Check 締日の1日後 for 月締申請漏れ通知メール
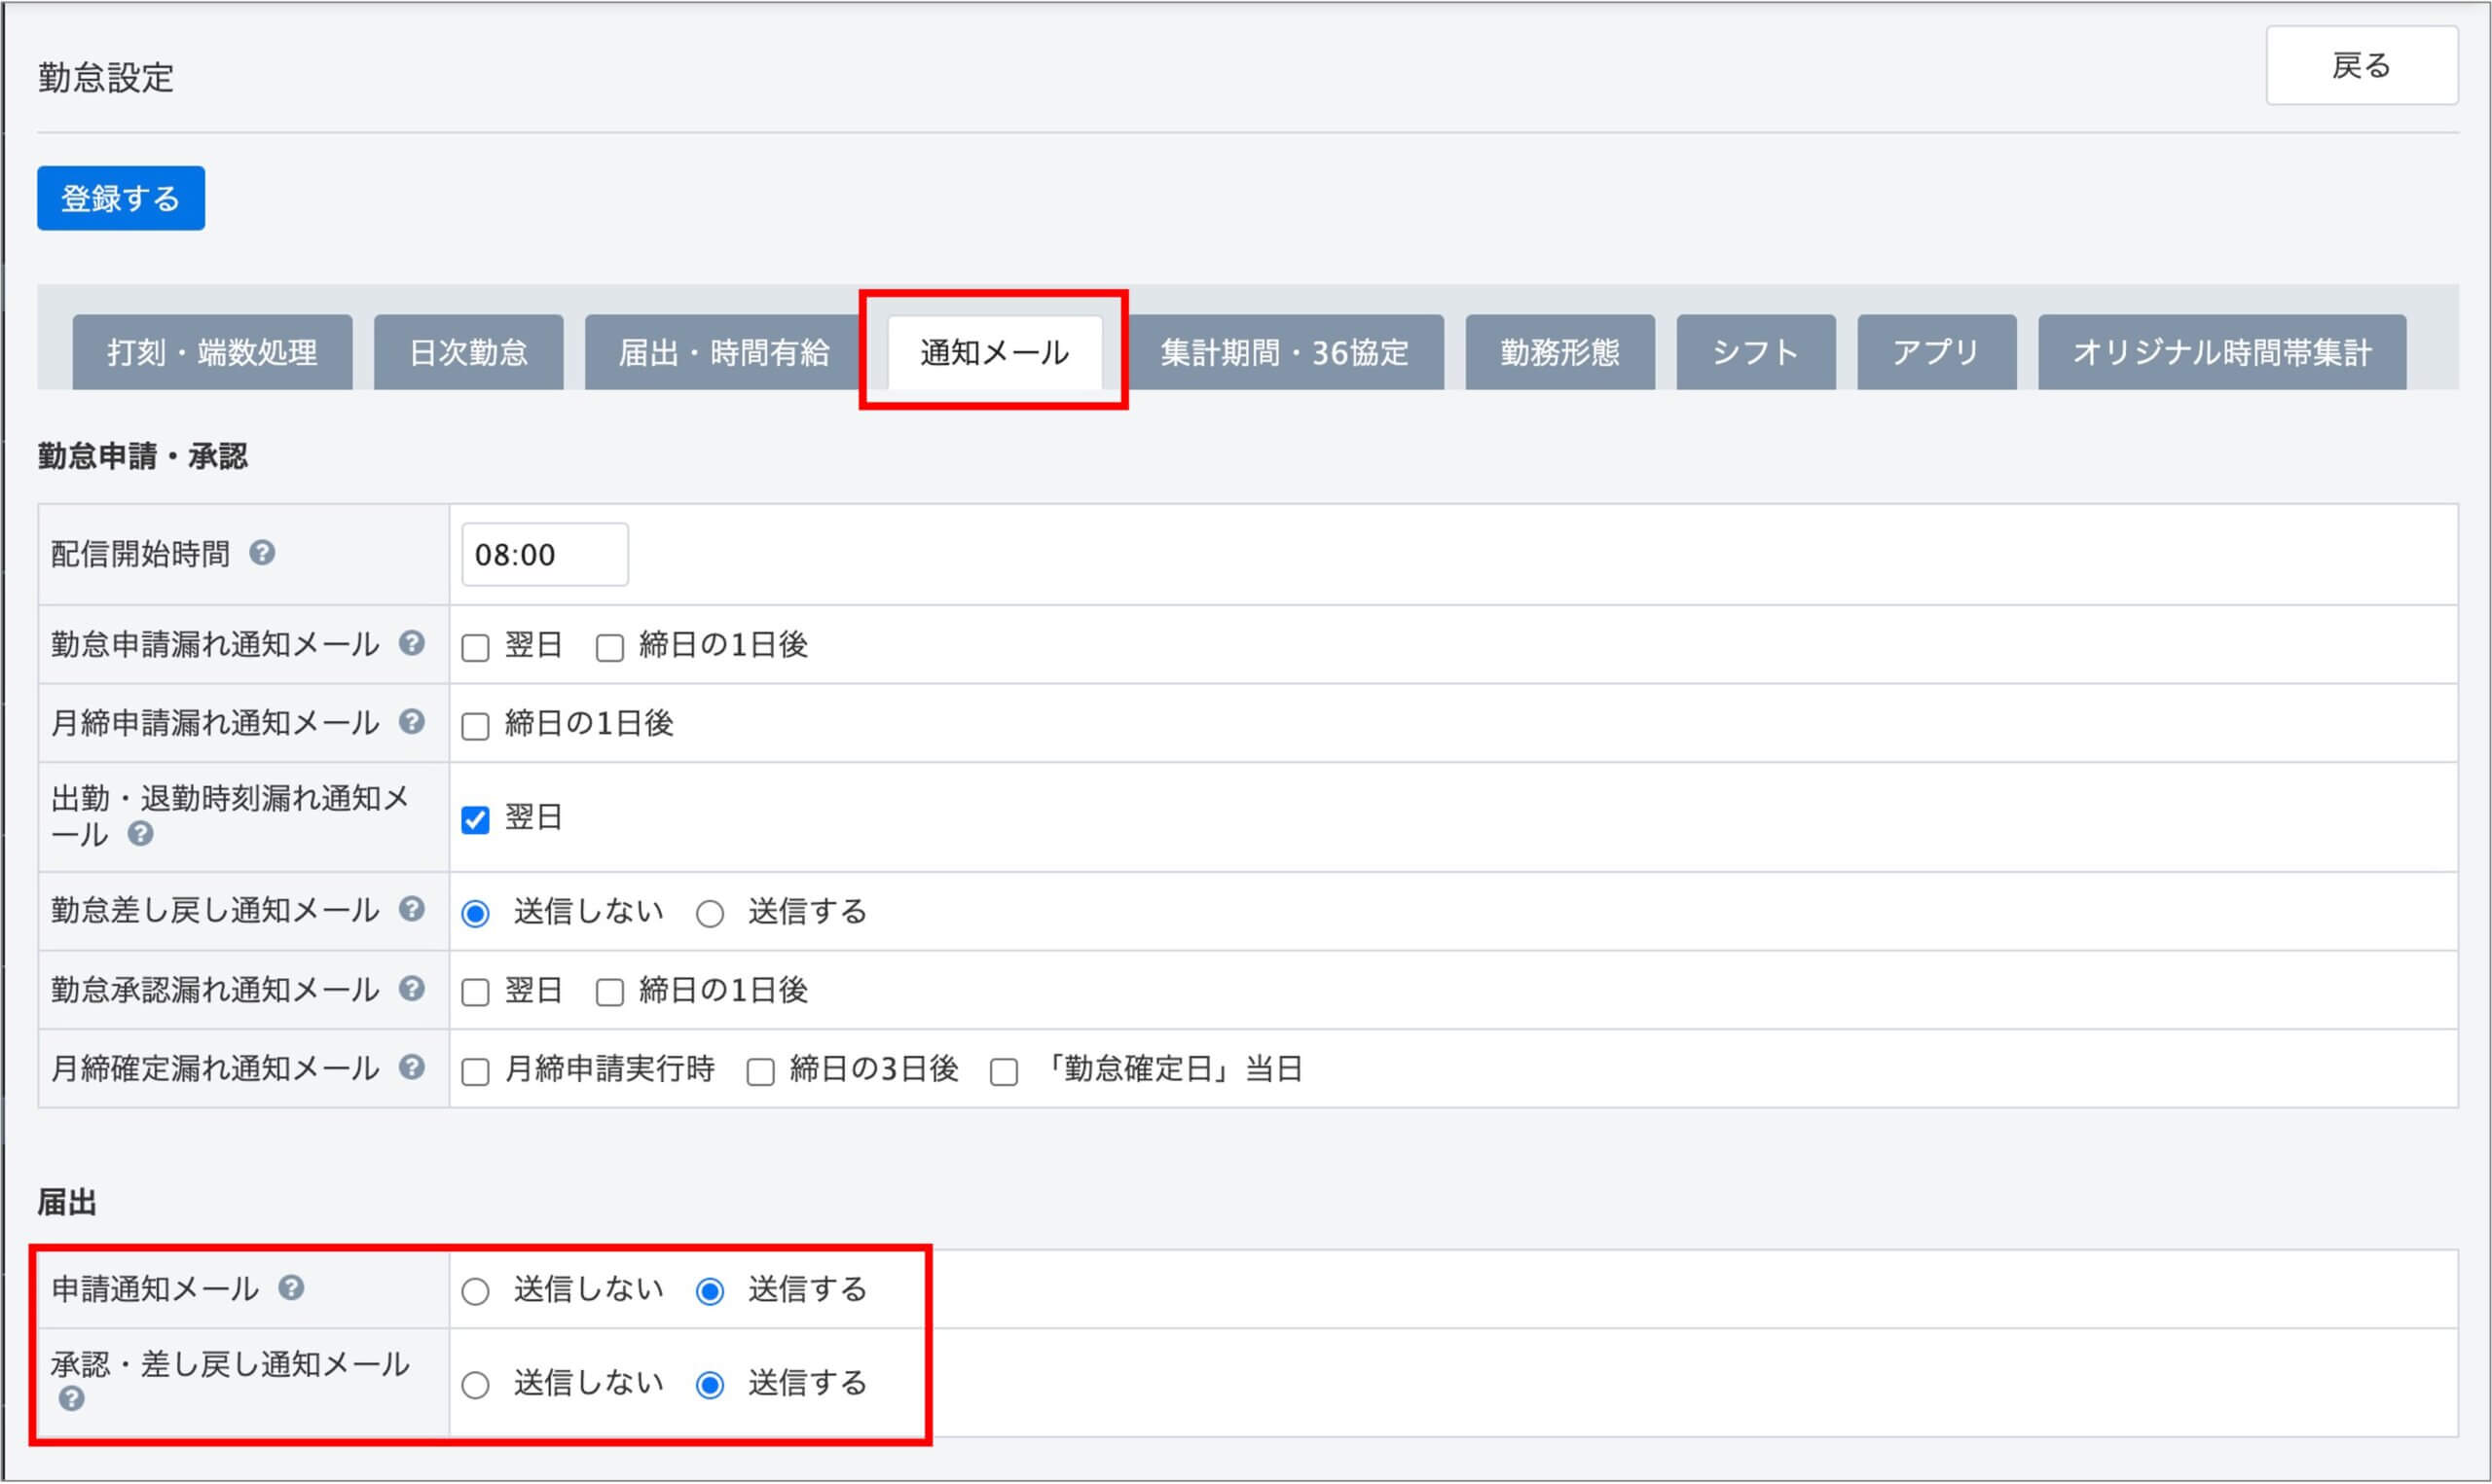The height and width of the screenshot is (1484, 2492). coord(475,726)
